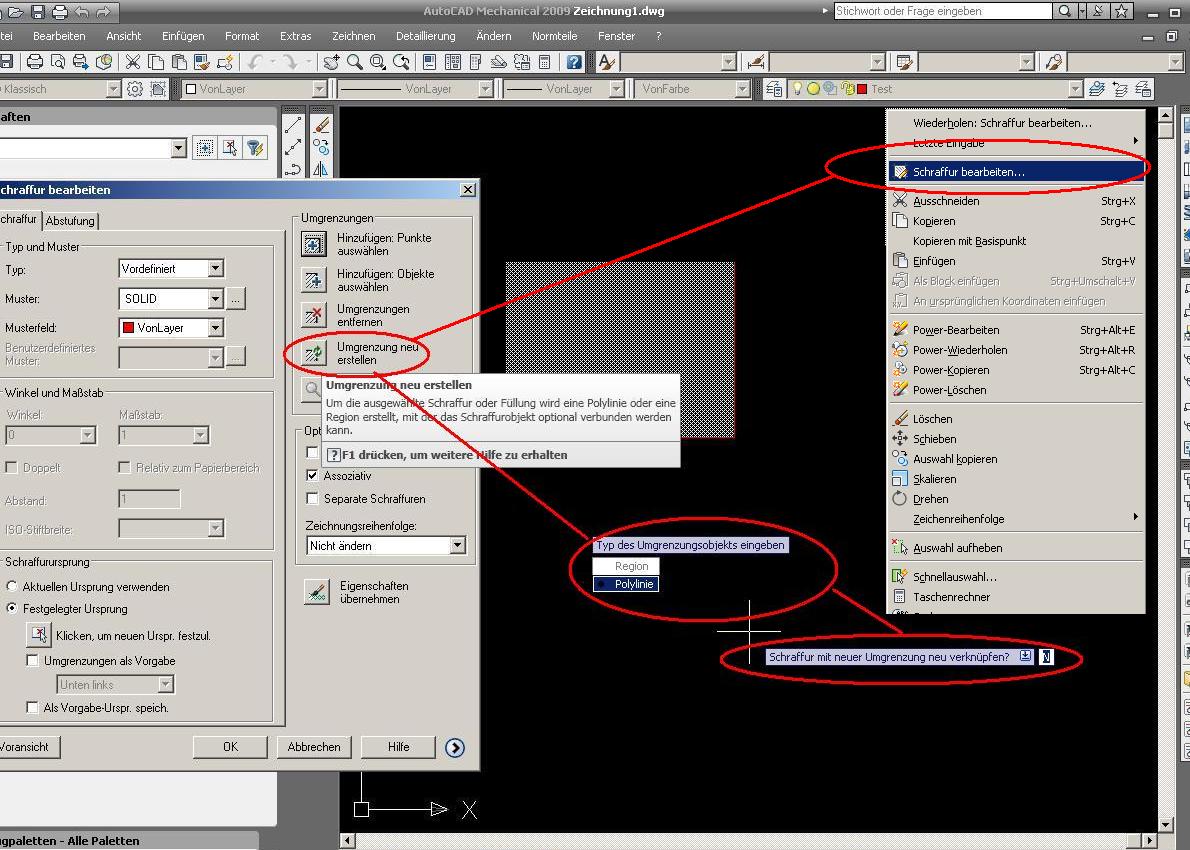The width and height of the screenshot is (1190, 850).
Task: Click the Cut scissors icon in the toolbar
Action: pos(133,62)
